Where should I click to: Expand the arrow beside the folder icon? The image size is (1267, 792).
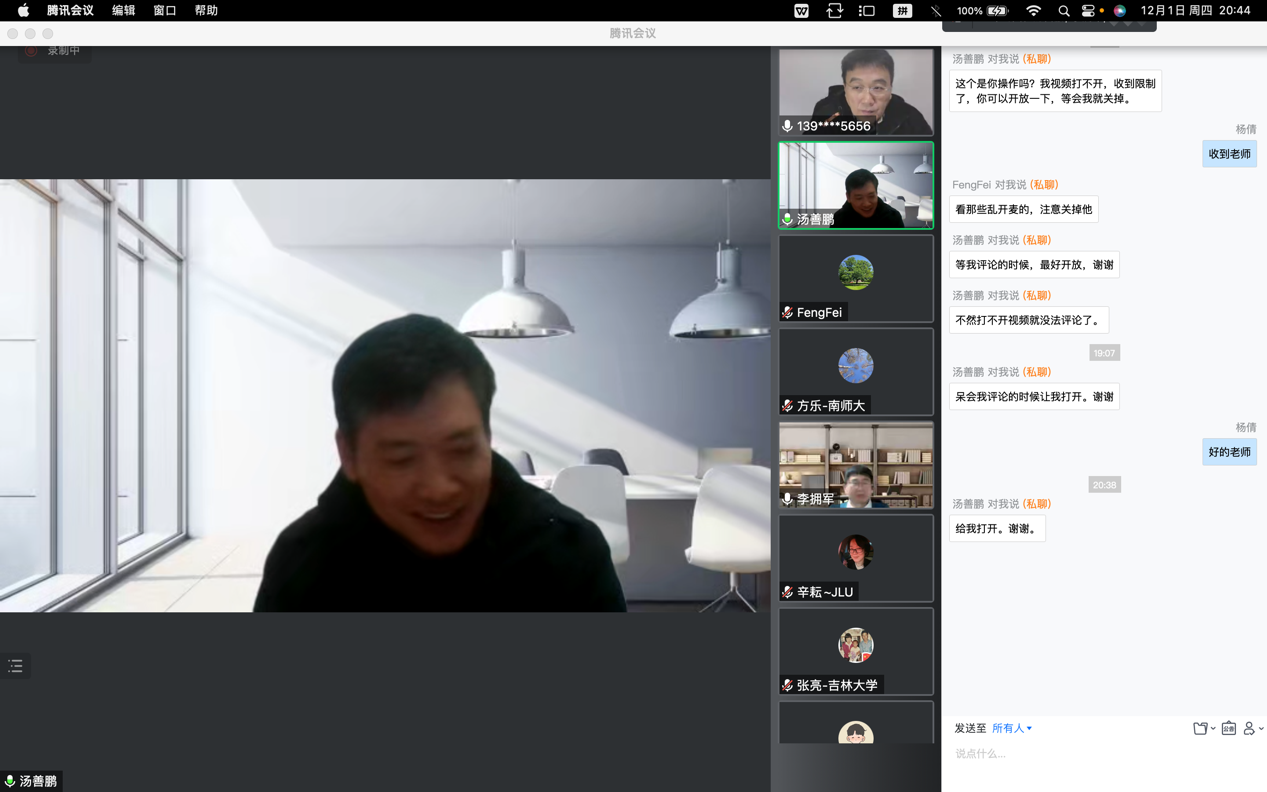pyautogui.click(x=1213, y=729)
